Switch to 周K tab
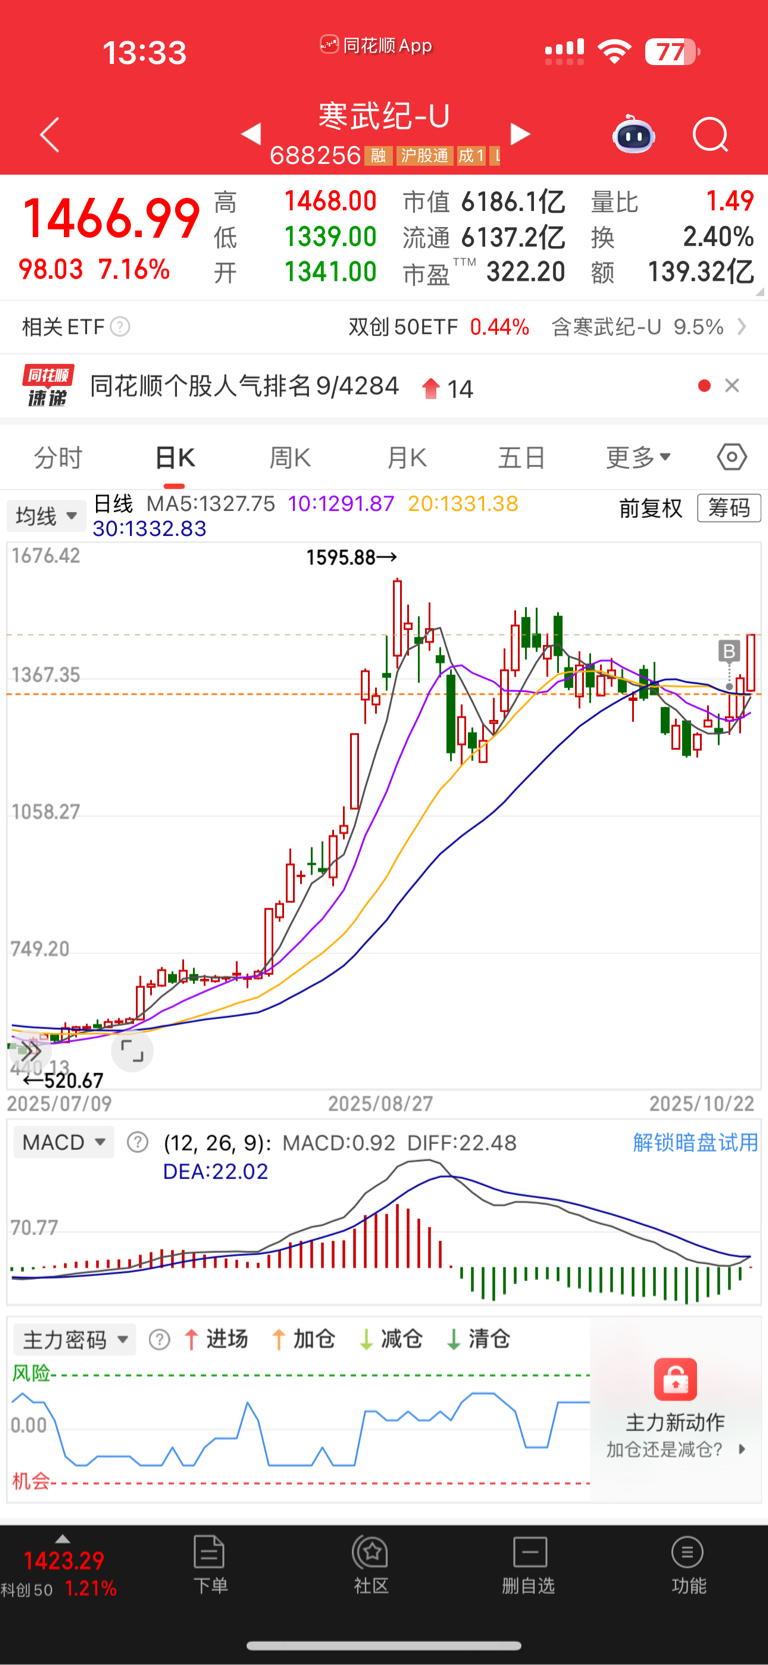 click(290, 457)
